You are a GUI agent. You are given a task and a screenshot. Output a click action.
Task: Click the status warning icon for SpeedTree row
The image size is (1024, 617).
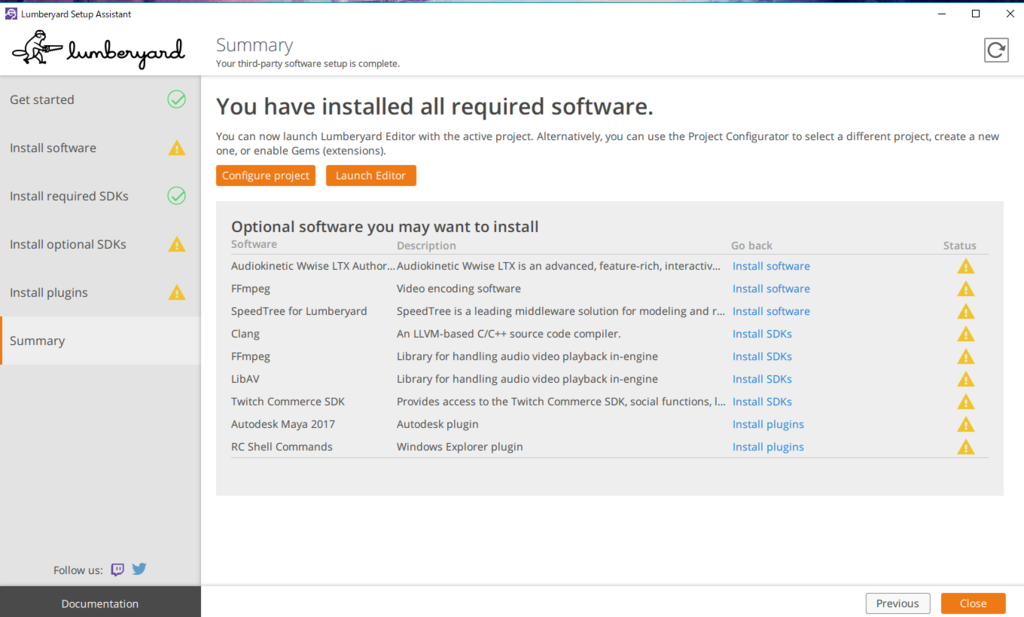tap(966, 311)
